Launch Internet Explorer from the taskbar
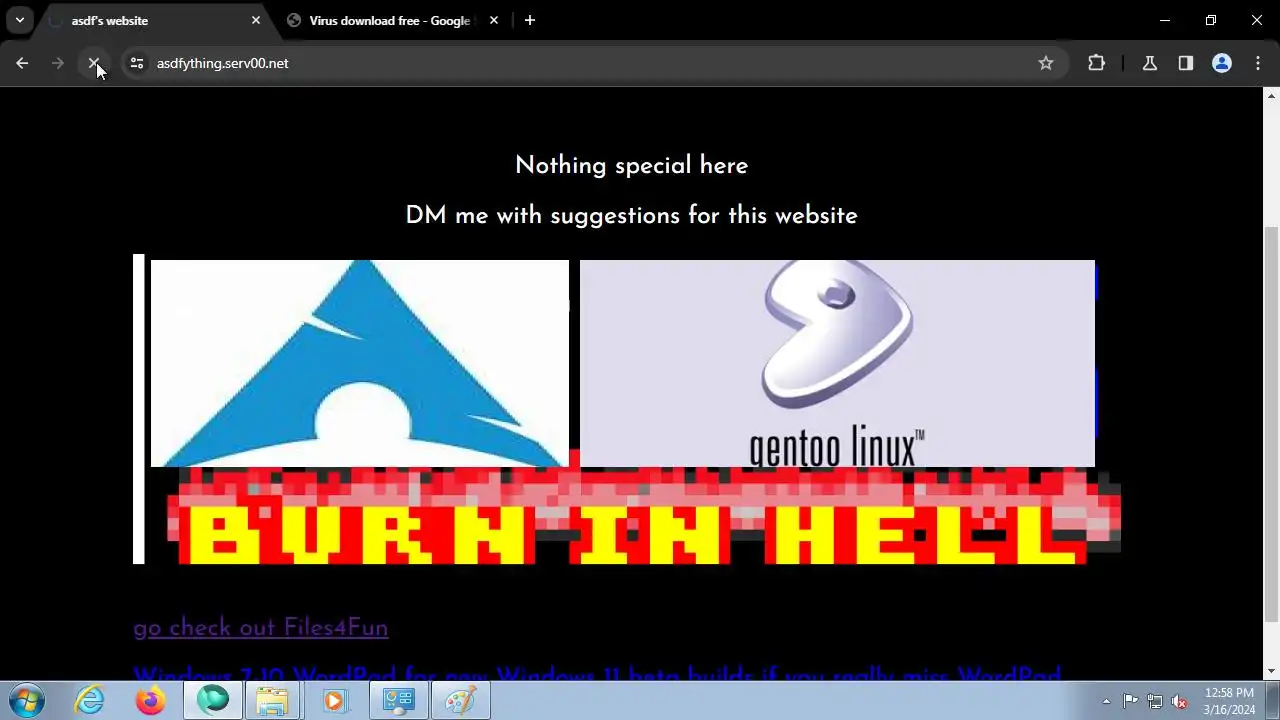 pos(90,701)
